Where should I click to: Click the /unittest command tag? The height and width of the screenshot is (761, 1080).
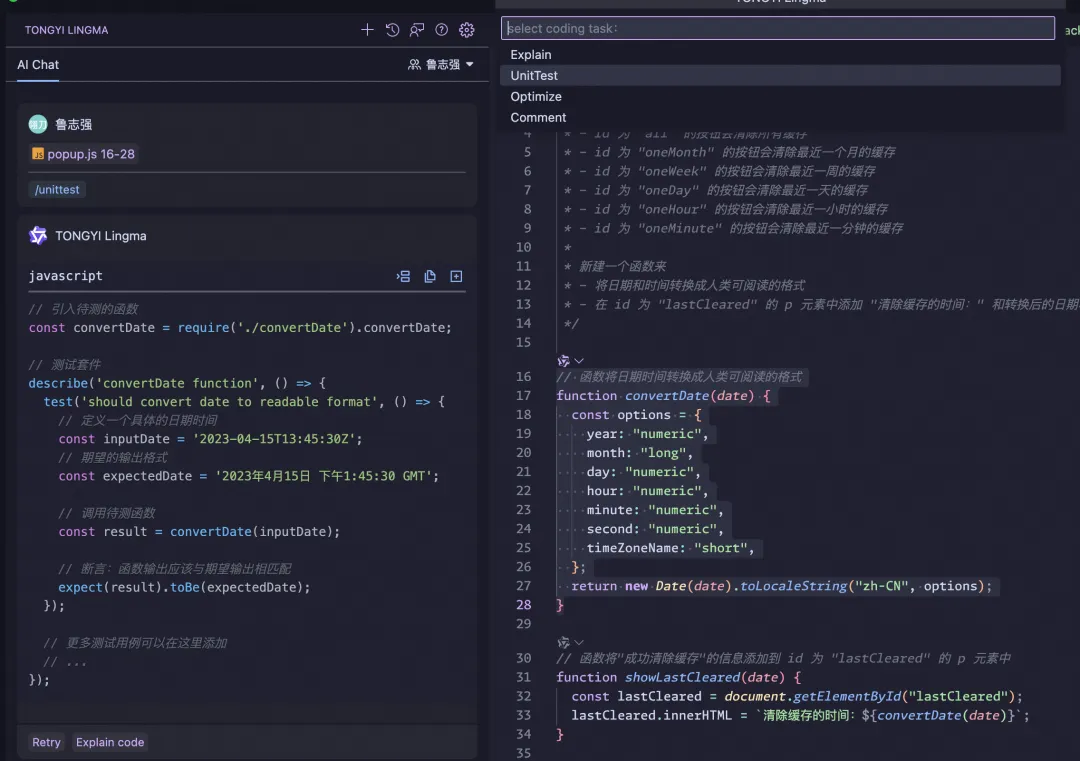point(57,189)
